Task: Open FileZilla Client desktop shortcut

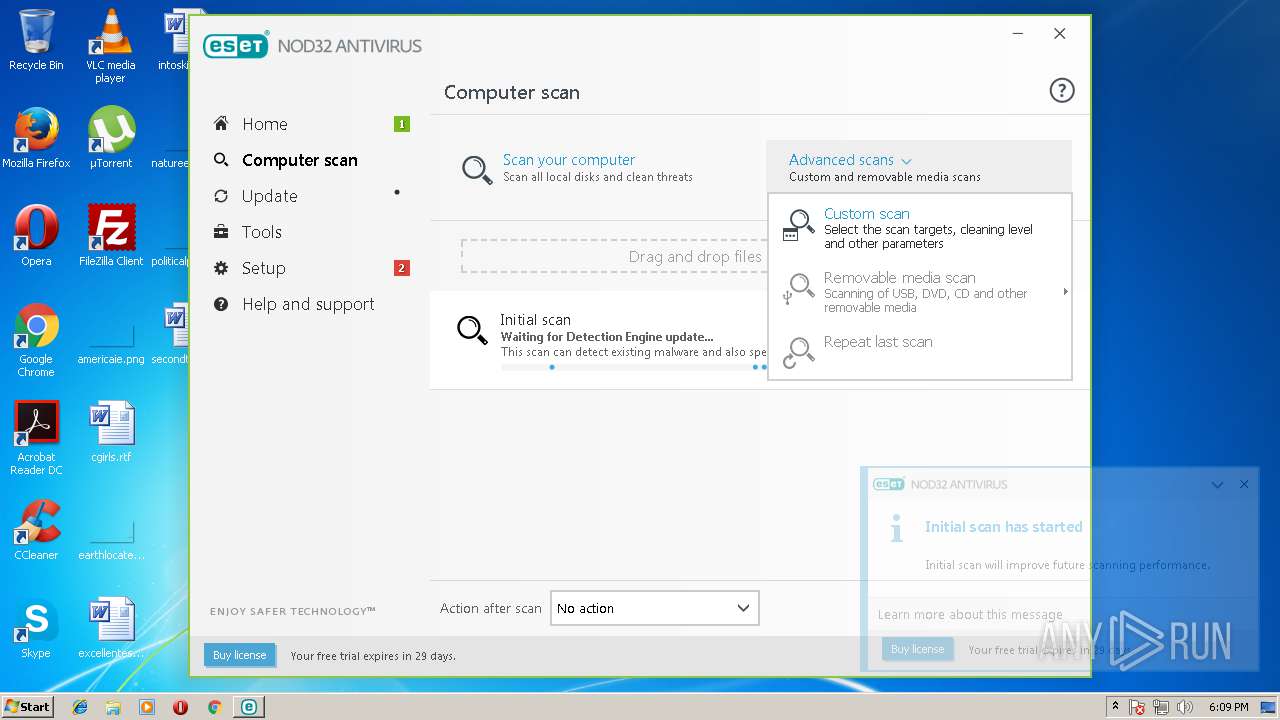Action: [x=111, y=236]
